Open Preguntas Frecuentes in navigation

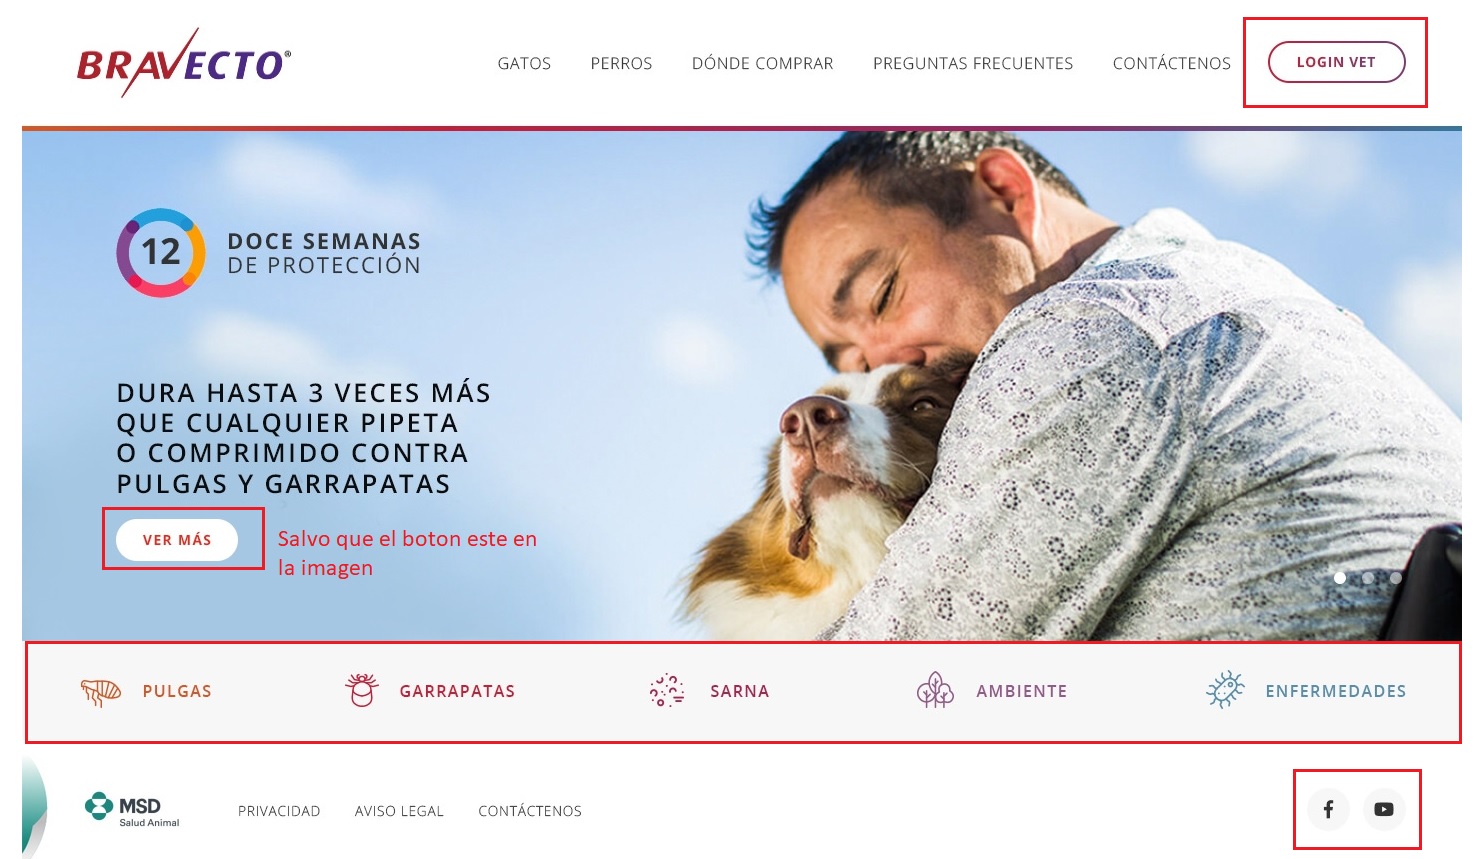(x=973, y=63)
